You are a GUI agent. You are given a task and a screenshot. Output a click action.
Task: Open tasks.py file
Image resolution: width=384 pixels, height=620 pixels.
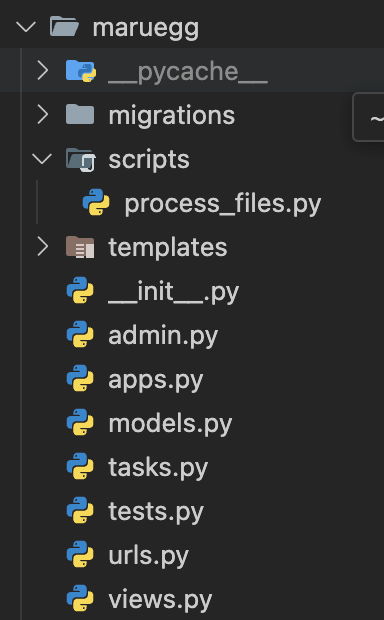point(158,468)
